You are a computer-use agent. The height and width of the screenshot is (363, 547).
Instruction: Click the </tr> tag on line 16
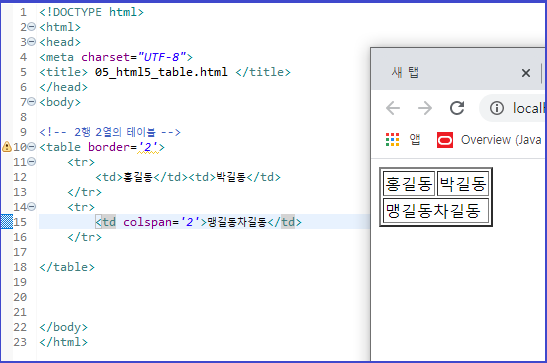[84, 237]
